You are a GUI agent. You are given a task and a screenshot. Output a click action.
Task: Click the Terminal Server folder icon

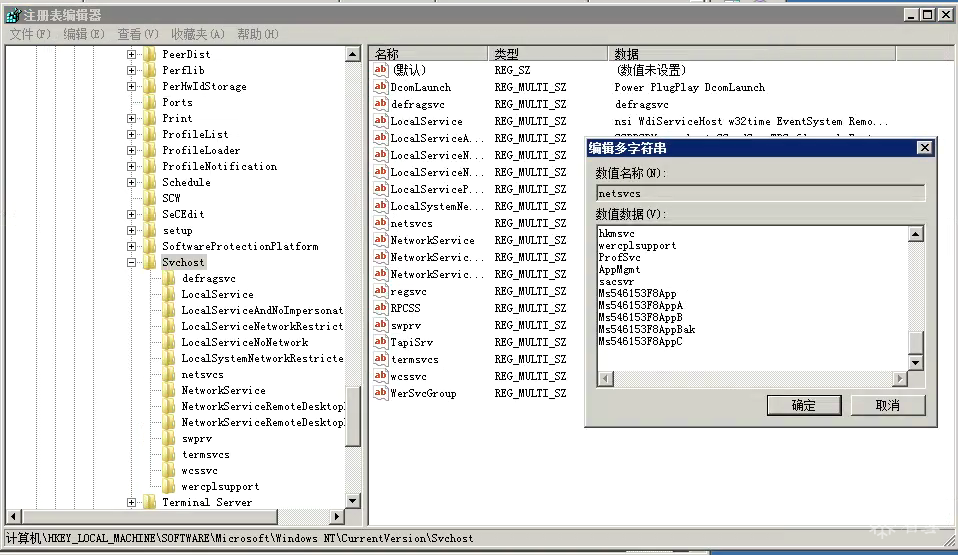pos(150,502)
